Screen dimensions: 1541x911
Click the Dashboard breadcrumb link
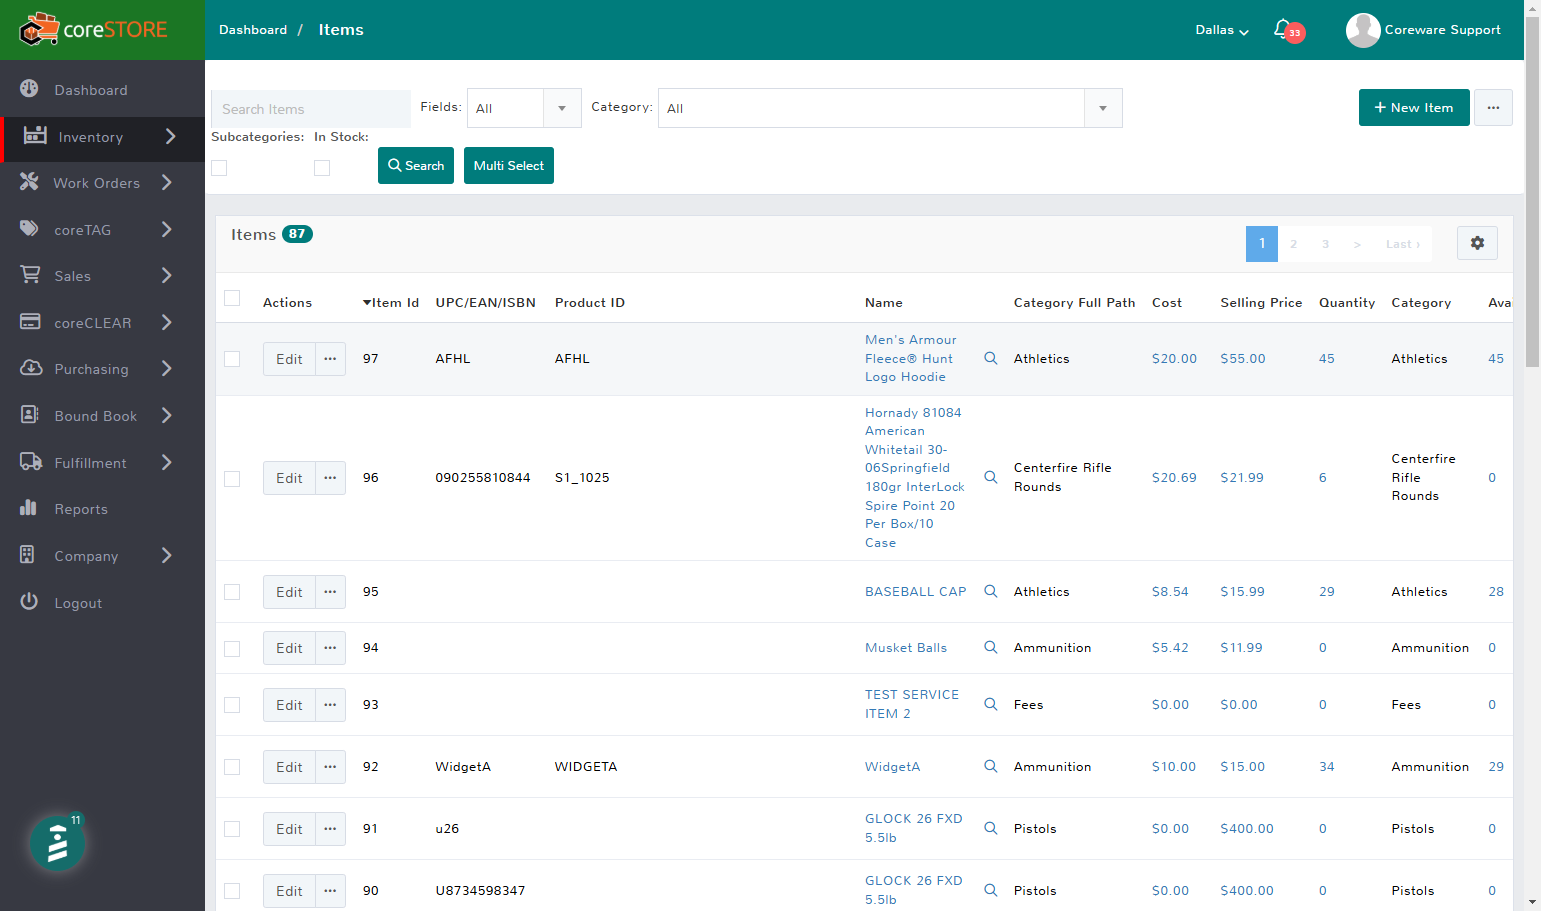coord(253,30)
